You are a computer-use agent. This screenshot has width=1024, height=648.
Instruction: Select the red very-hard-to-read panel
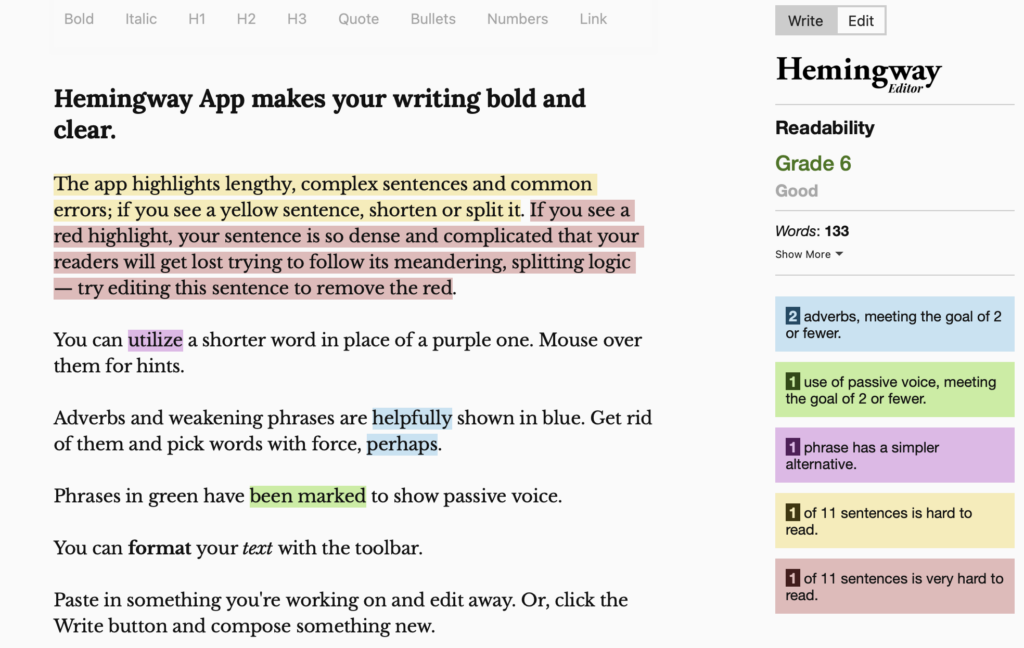pyautogui.click(x=894, y=586)
